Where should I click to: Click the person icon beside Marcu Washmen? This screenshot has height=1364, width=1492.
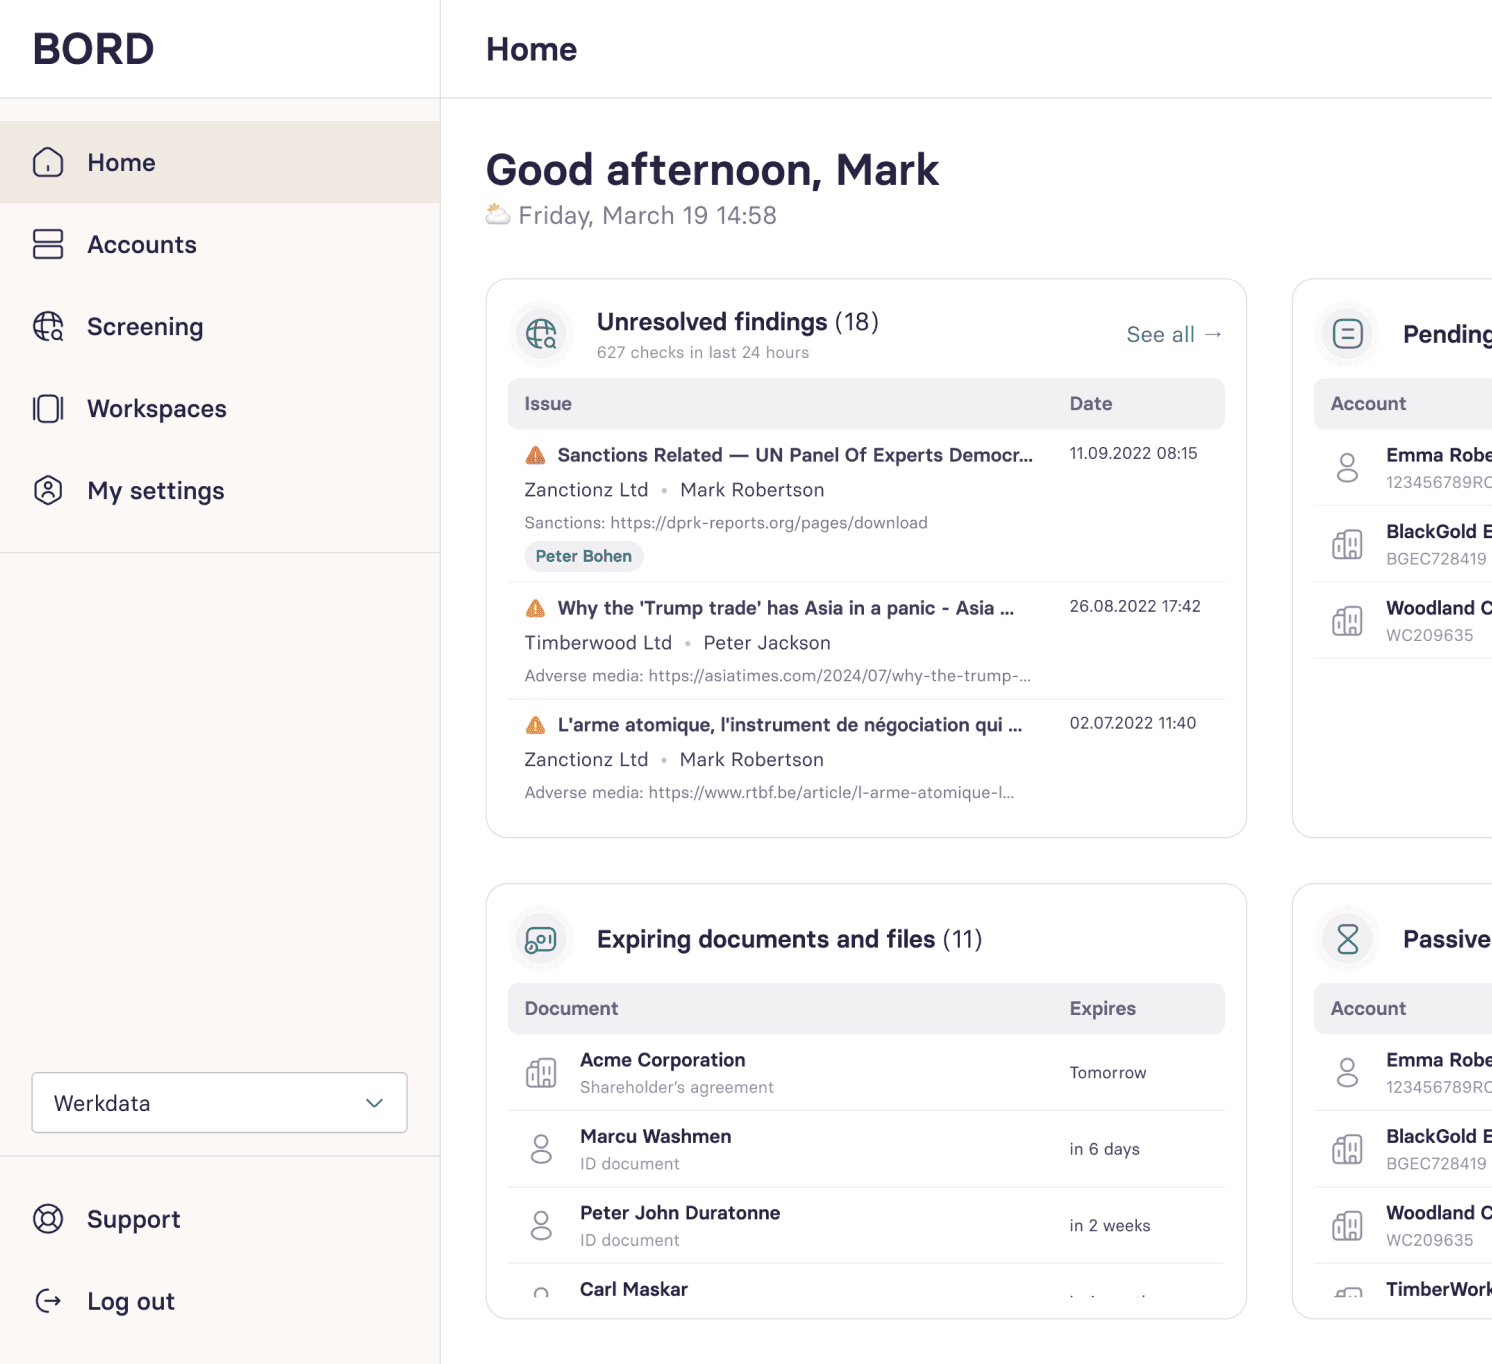[x=541, y=1149]
